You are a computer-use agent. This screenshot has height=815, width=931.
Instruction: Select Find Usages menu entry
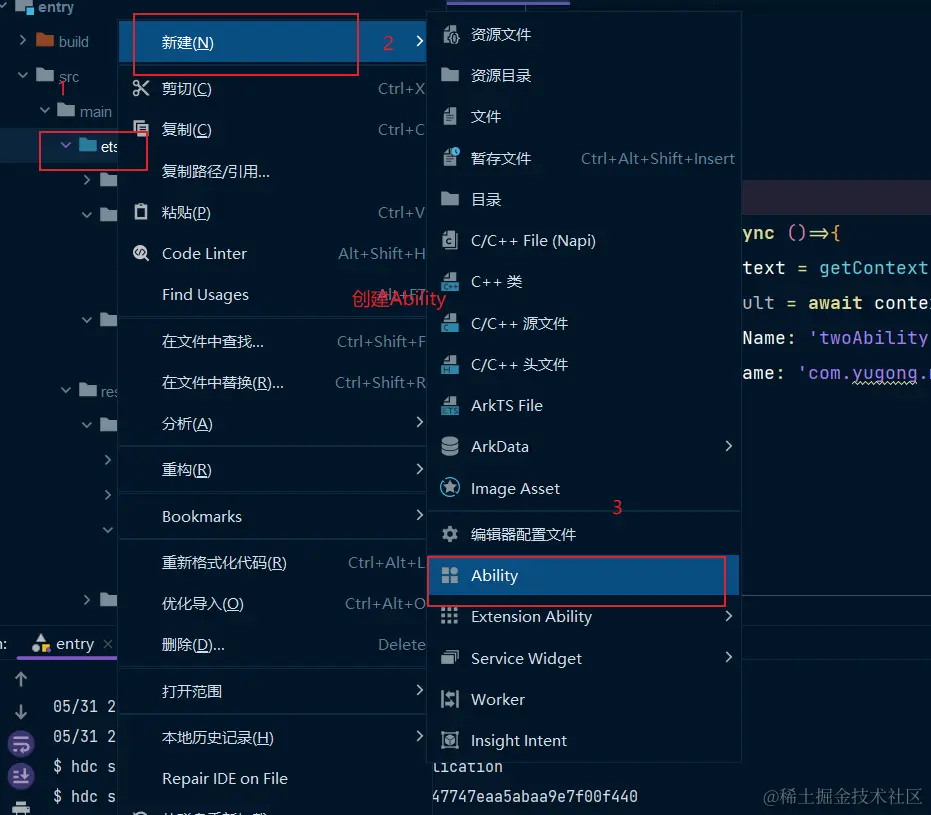click(x=273, y=294)
